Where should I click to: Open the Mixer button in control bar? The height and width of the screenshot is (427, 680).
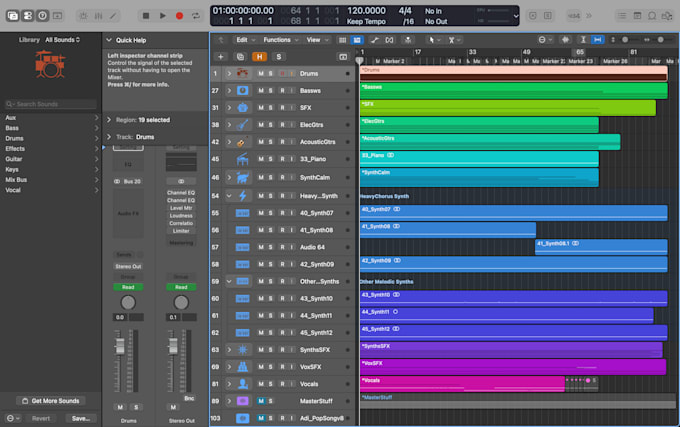[98, 16]
